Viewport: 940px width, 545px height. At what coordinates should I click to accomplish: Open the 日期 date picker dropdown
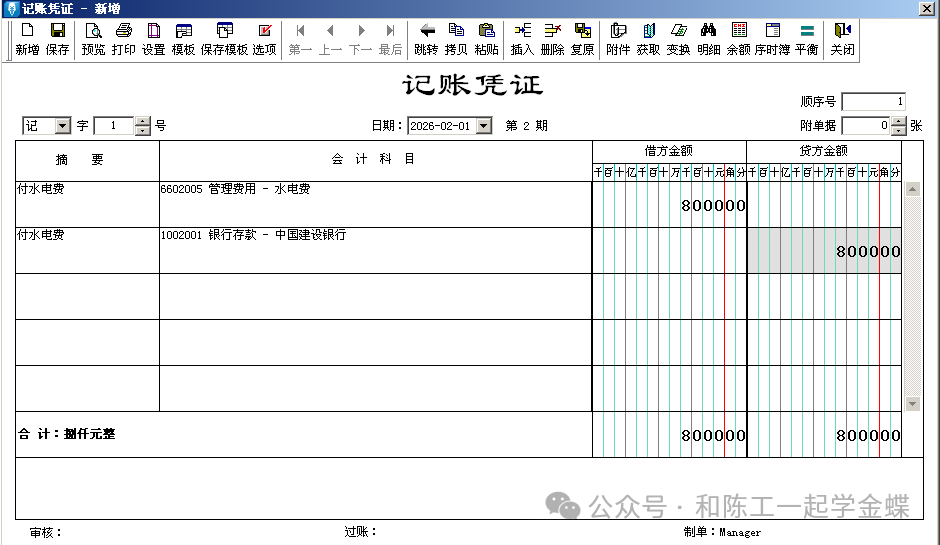[484, 126]
